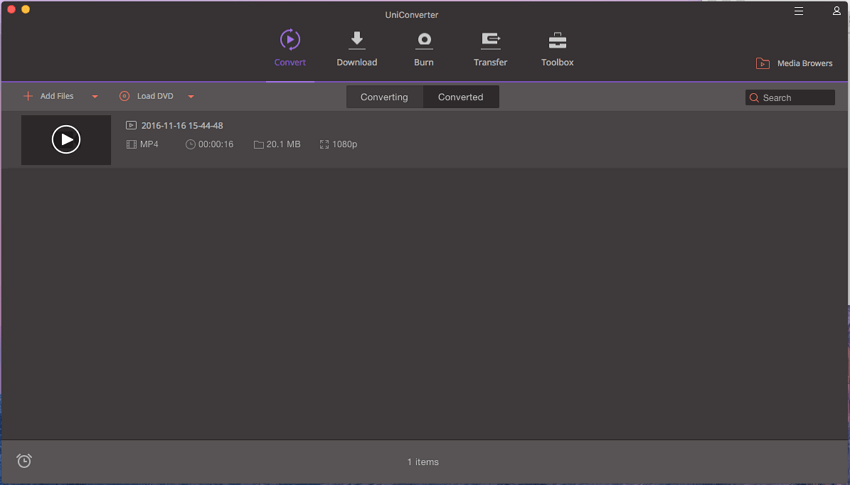Click the 00:00:16 duration text
The height and width of the screenshot is (485, 850).
pos(216,144)
